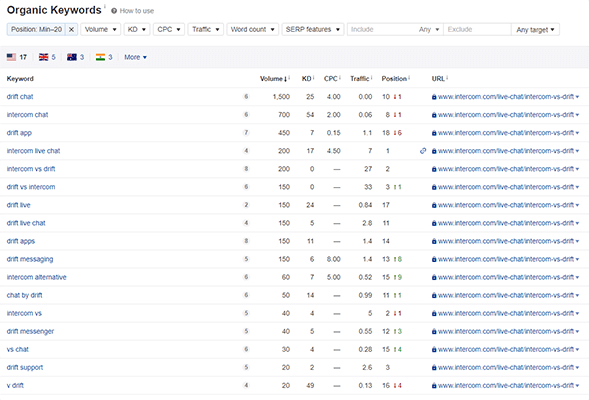
Task: Open the drift app keyword link
Action: pos(19,133)
